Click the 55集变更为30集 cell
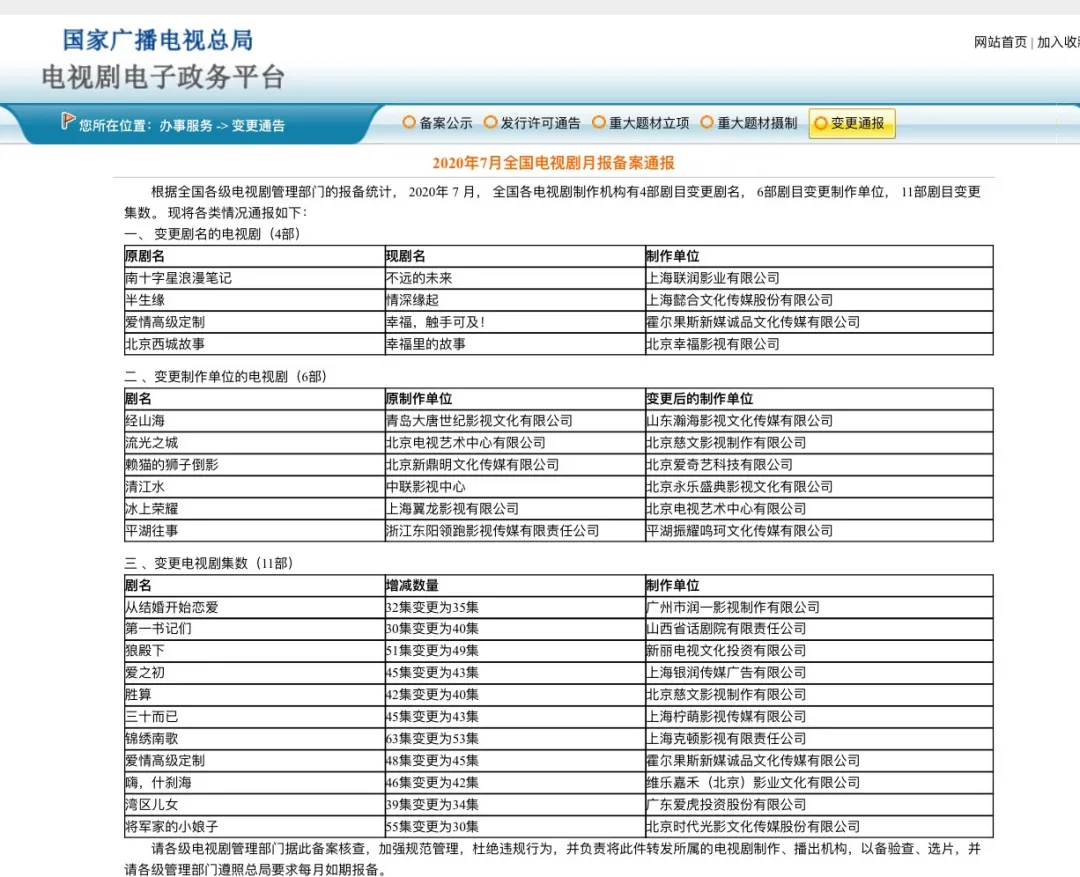1080x877 pixels. pos(515,827)
